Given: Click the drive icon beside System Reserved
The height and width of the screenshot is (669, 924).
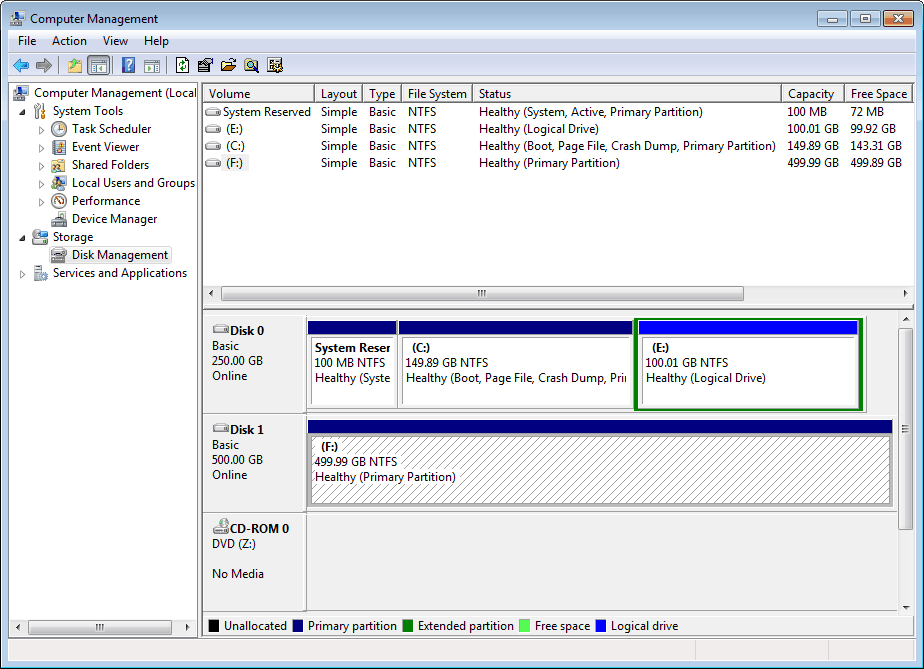Looking at the screenshot, I should pyautogui.click(x=213, y=112).
